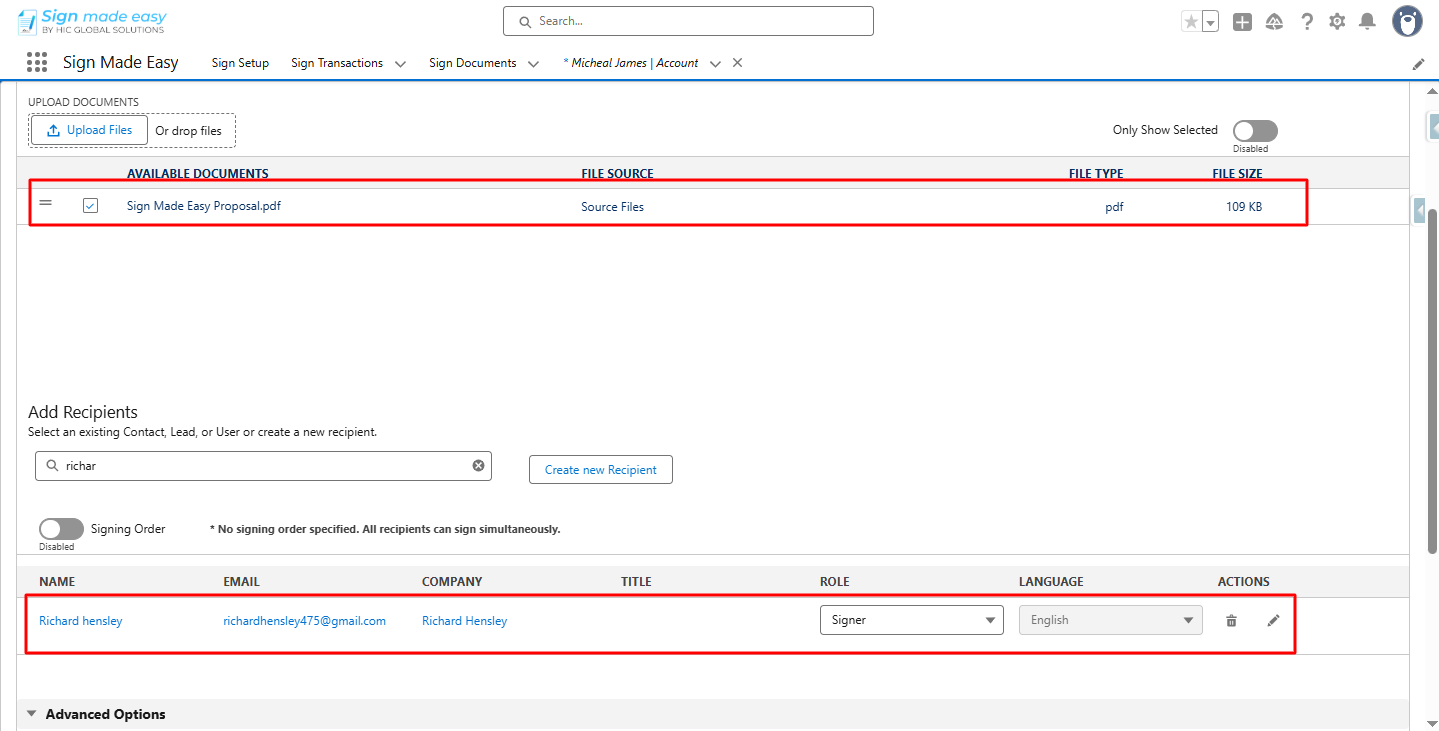The height and width of the screenshot is (731, 1439).
Task: Click the magnifier icon in global search
Action: point(525,22)
